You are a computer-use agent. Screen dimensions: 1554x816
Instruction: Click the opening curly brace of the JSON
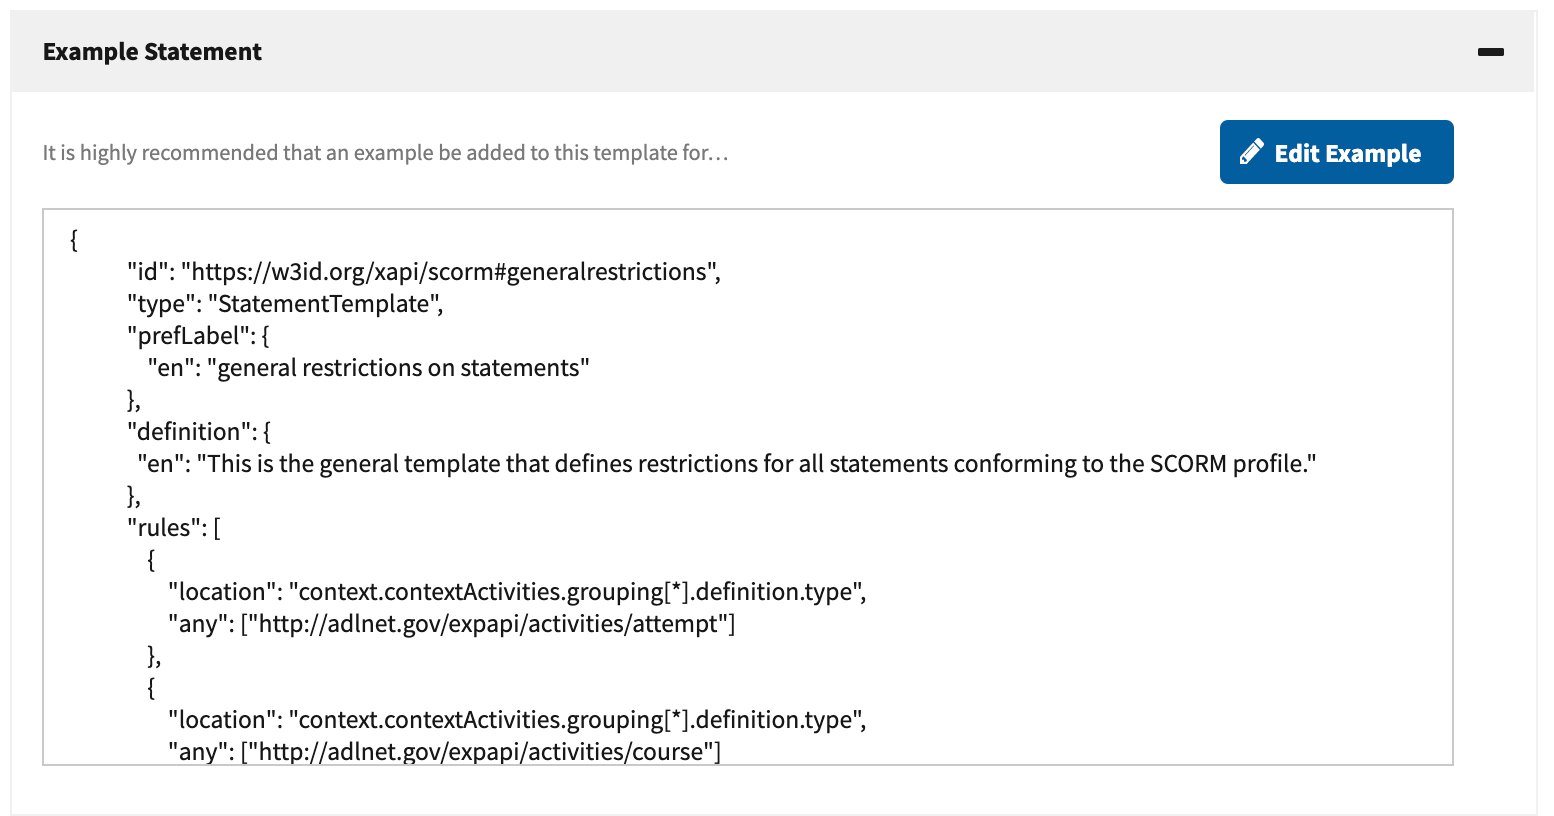[74, 240]
